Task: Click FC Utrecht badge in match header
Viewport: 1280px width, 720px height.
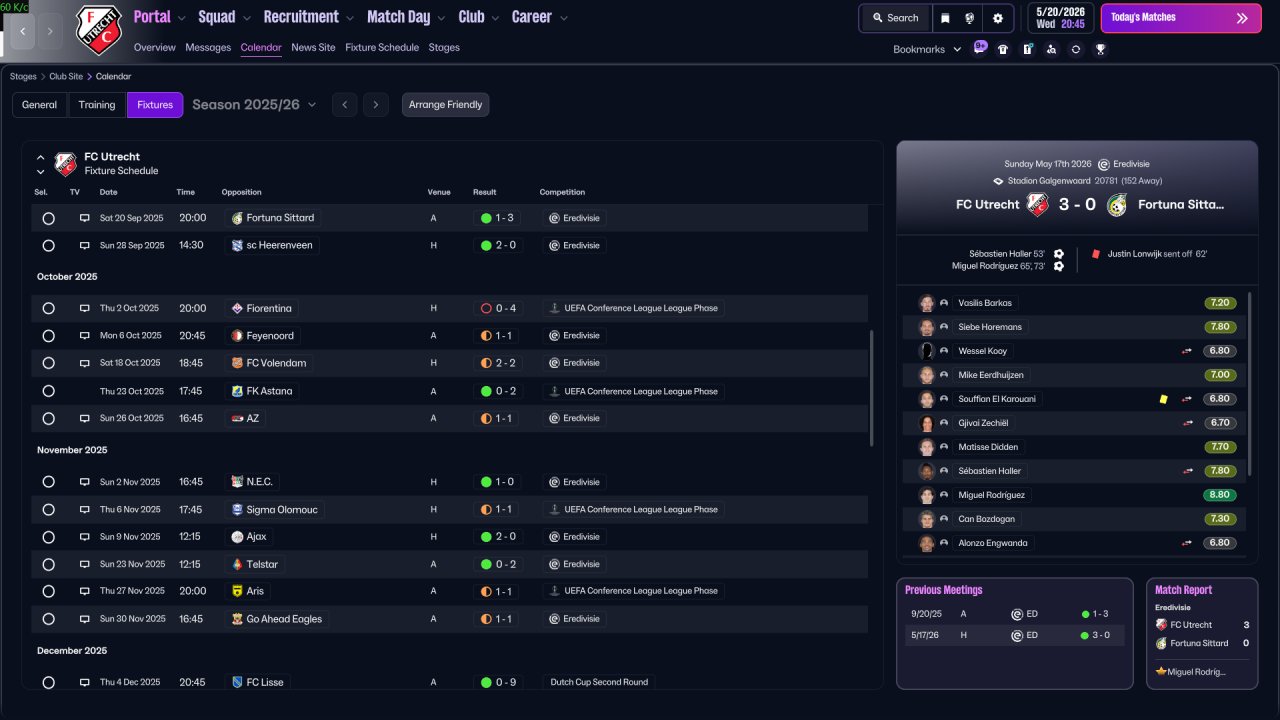Action: point(1037,204)
